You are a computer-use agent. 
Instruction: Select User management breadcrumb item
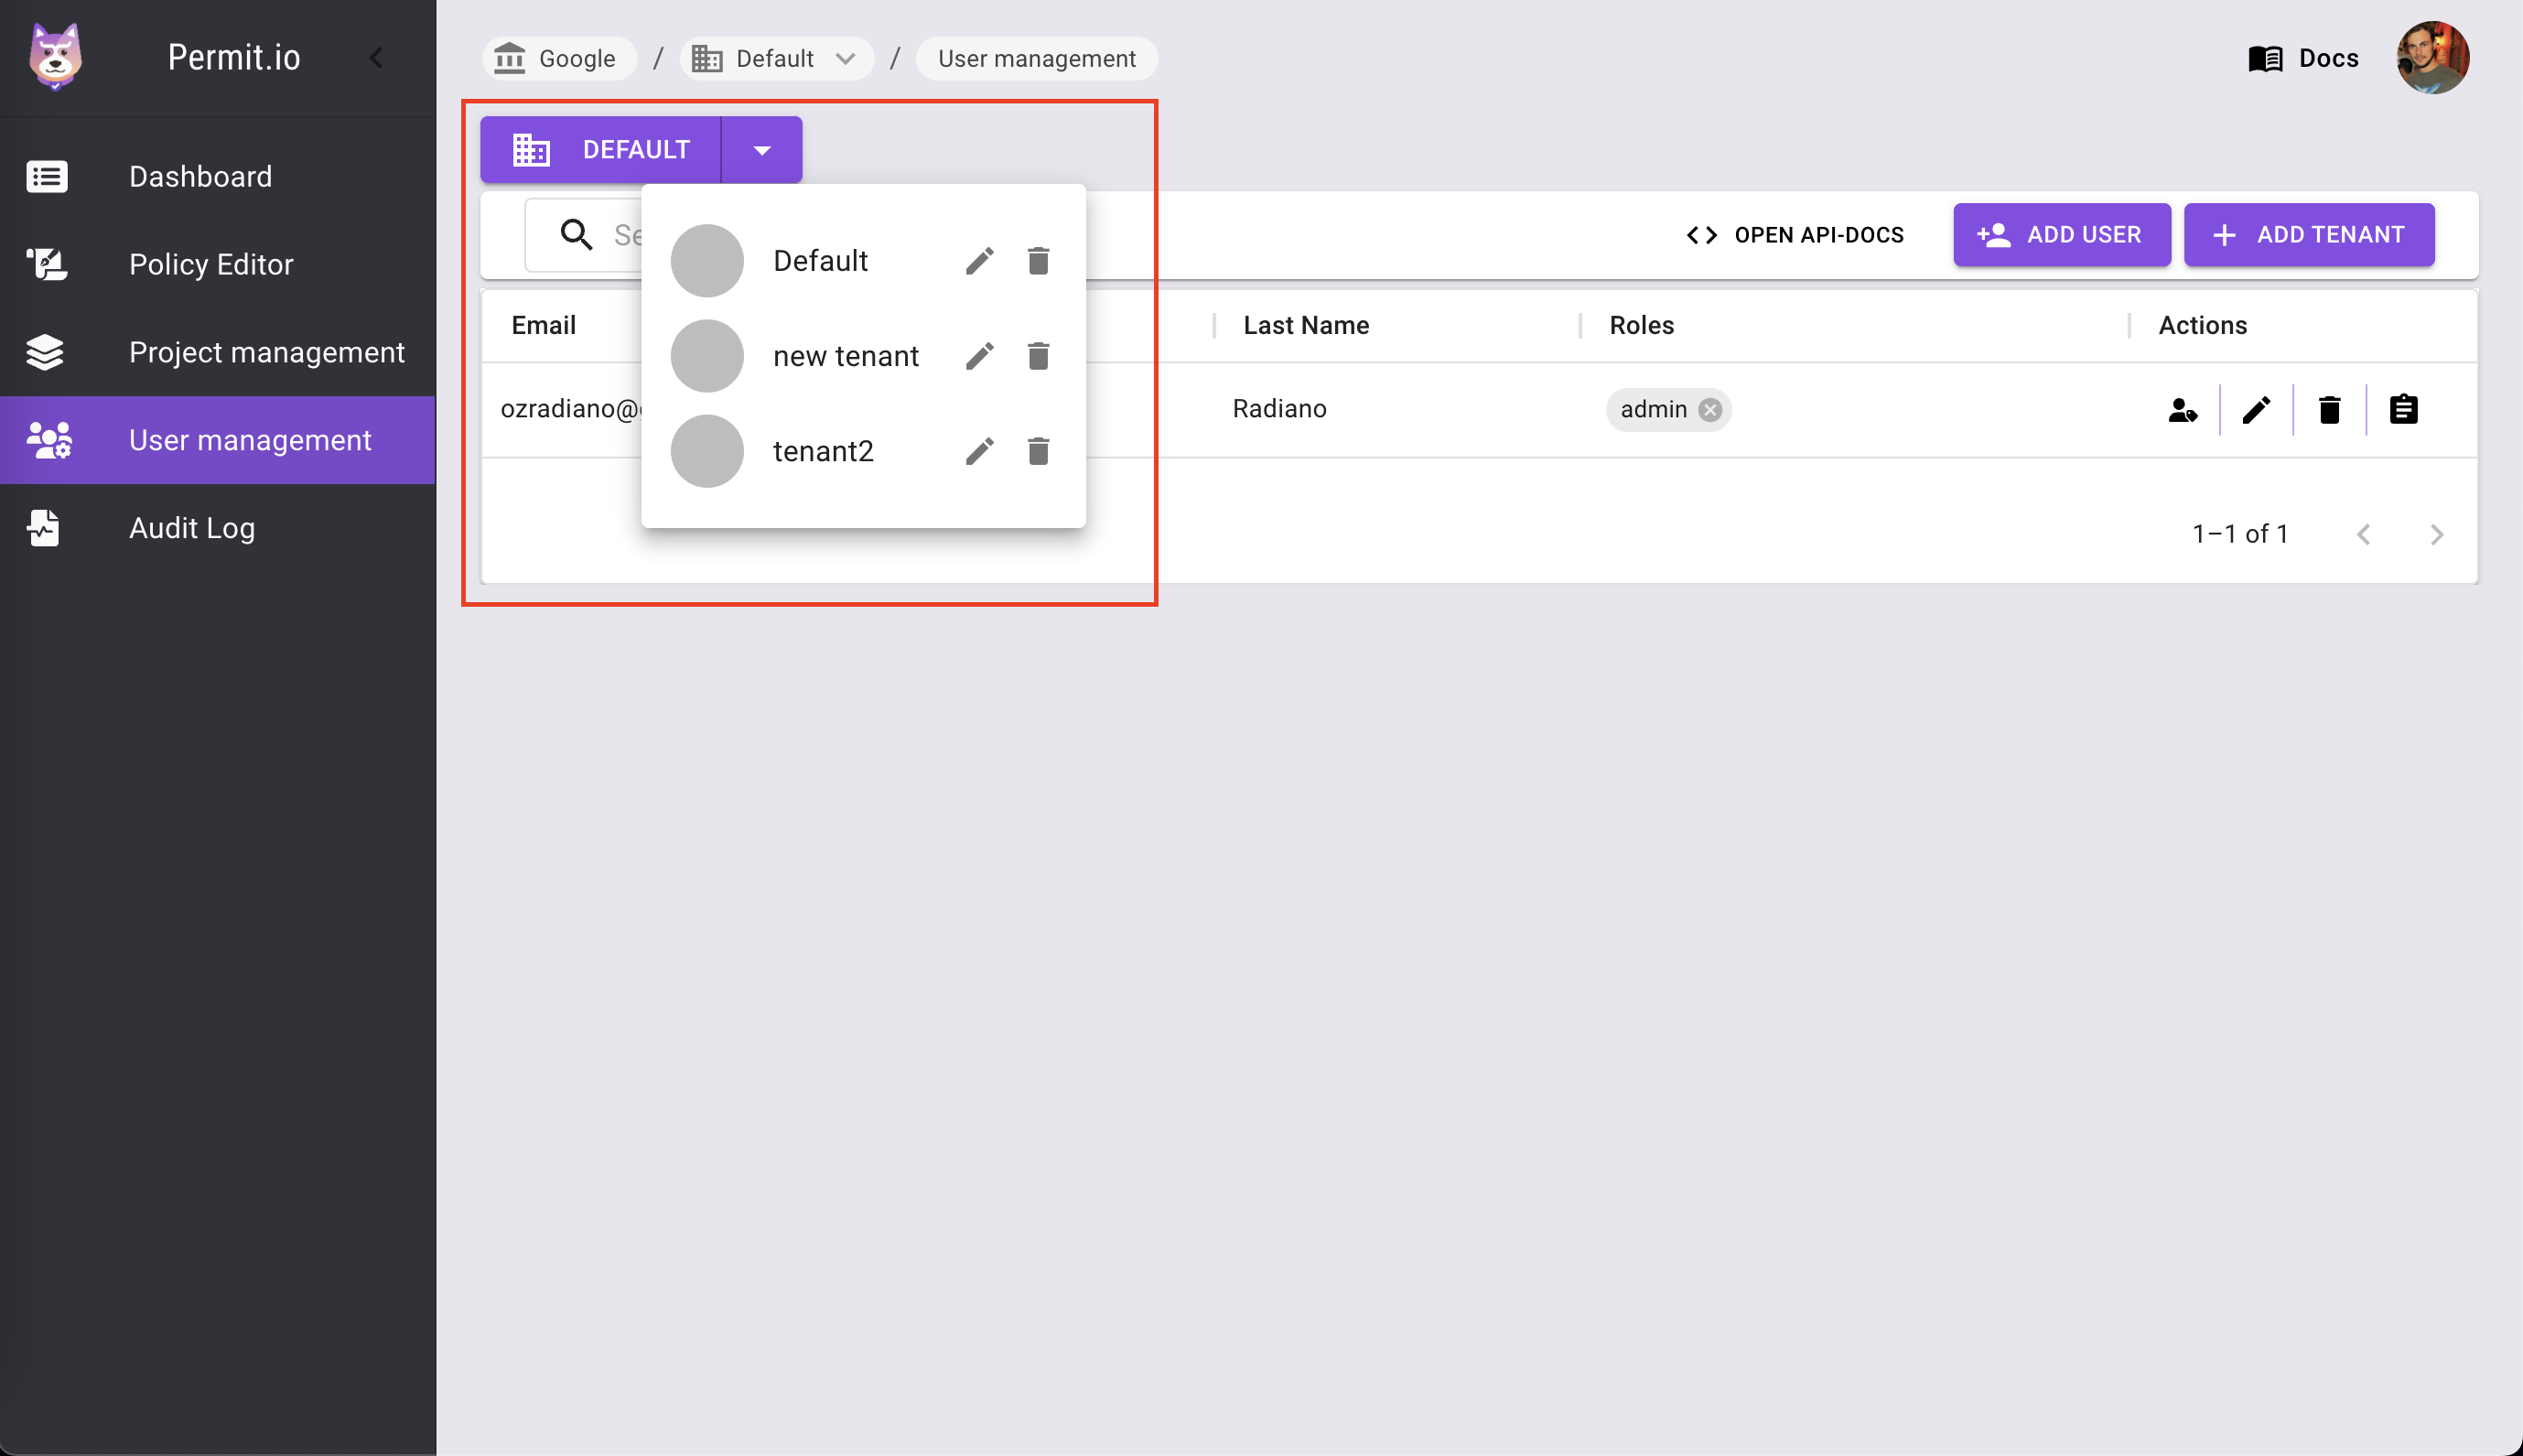pos(1035,58)
